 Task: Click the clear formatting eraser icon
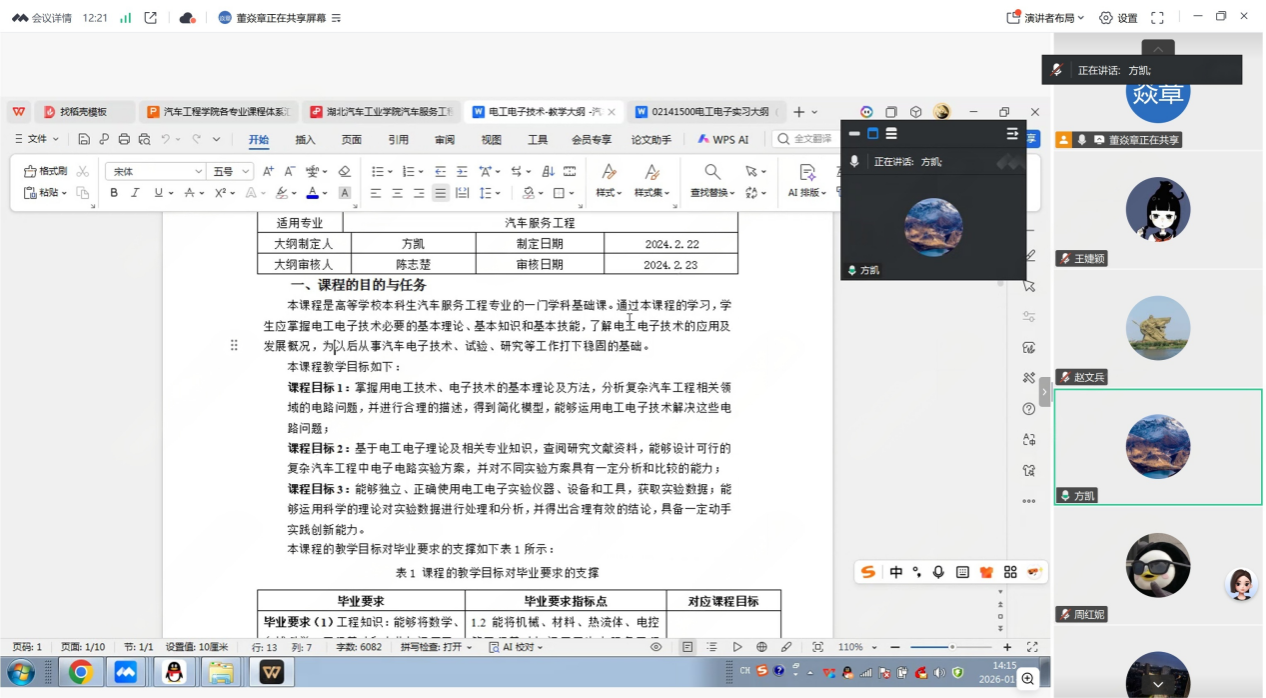pos(345,171)
